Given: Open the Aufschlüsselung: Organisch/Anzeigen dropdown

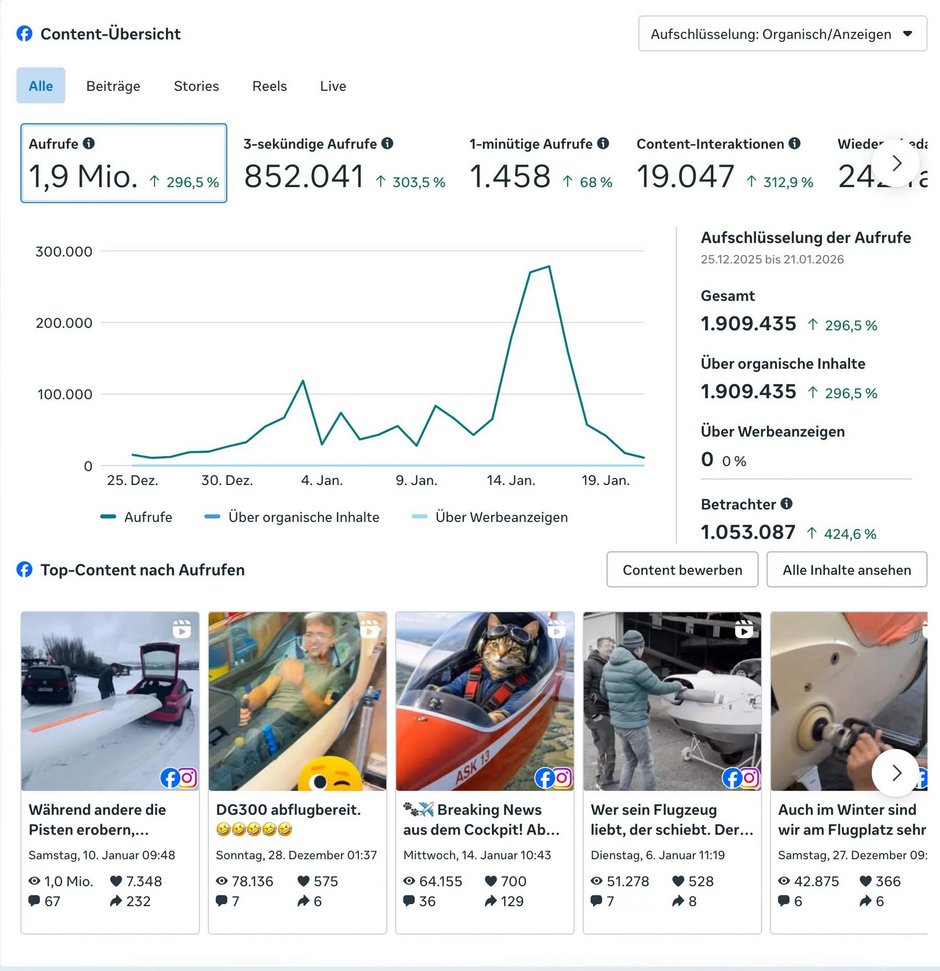Looking at the screenshot, I should click(782, 34).
